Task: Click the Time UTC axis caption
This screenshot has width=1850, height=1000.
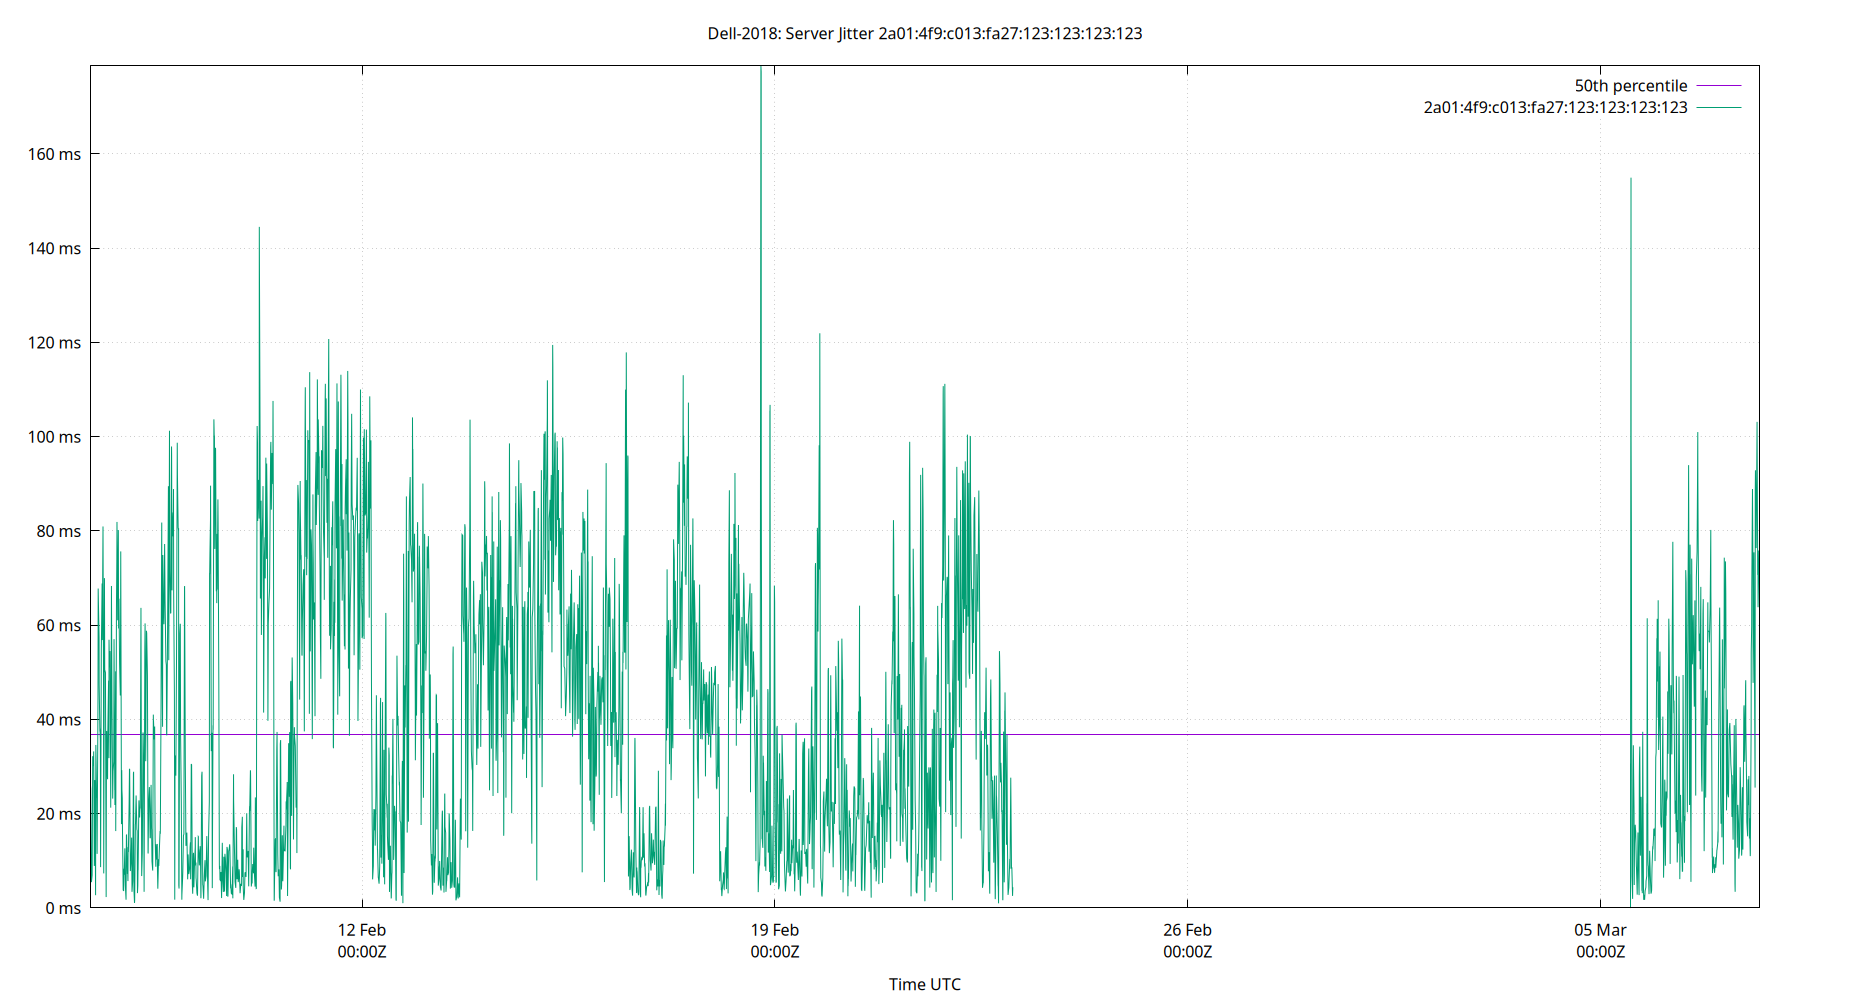Action: (x=924, y=984)
